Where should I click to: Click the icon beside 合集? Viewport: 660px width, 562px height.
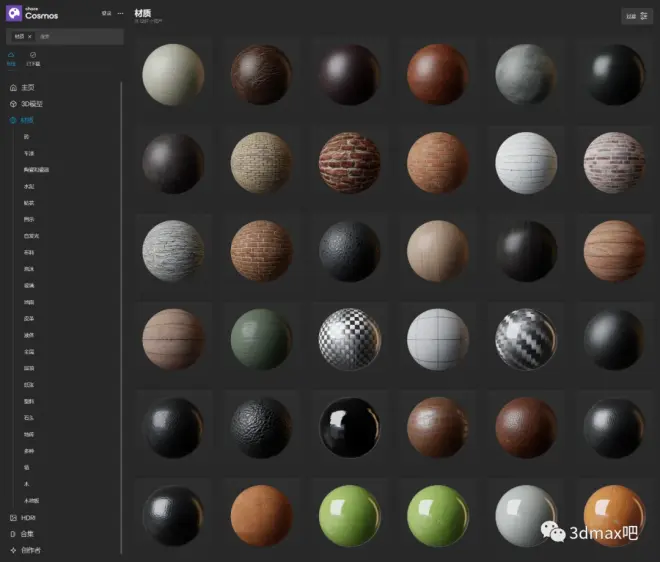coord(13,534)
